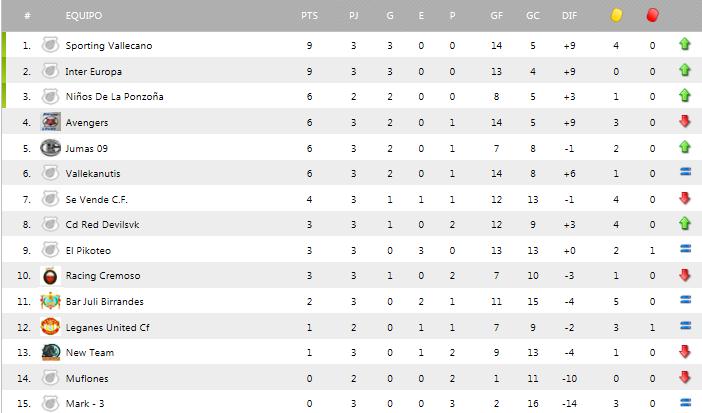Sort by the DIF column header
This screenshot has width=702, height=413.
point(569,17)
